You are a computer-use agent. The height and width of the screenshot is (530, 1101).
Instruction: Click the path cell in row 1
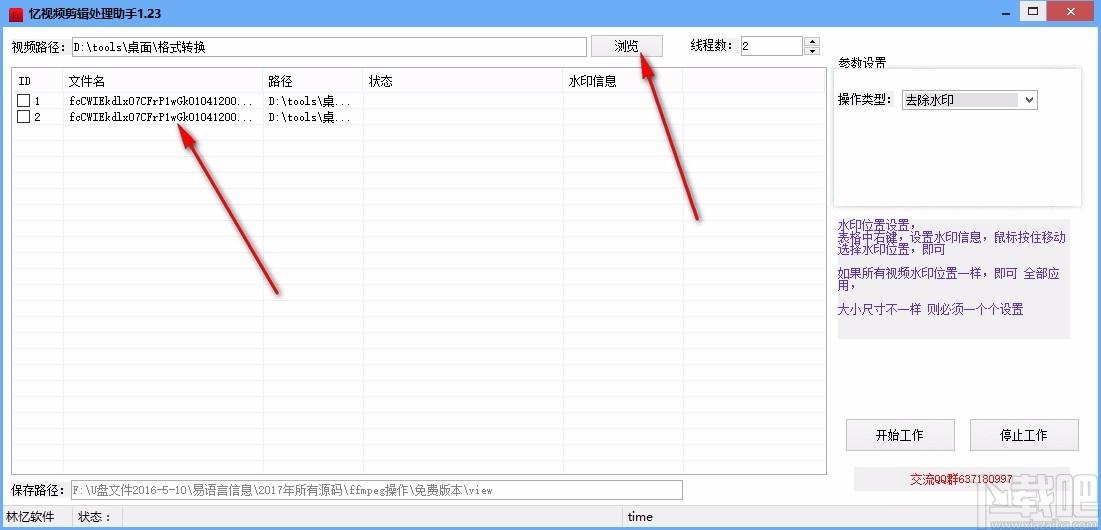(x=310, y=101)
